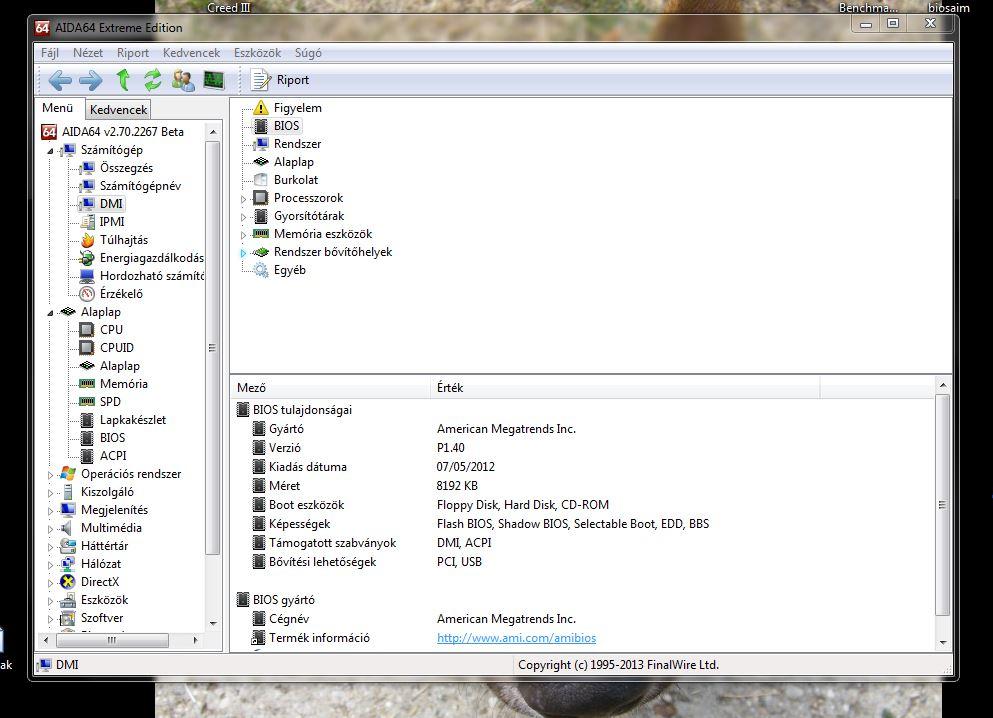Select BIOS in the left tree
The image size is (993, 718).
(112, 438)
